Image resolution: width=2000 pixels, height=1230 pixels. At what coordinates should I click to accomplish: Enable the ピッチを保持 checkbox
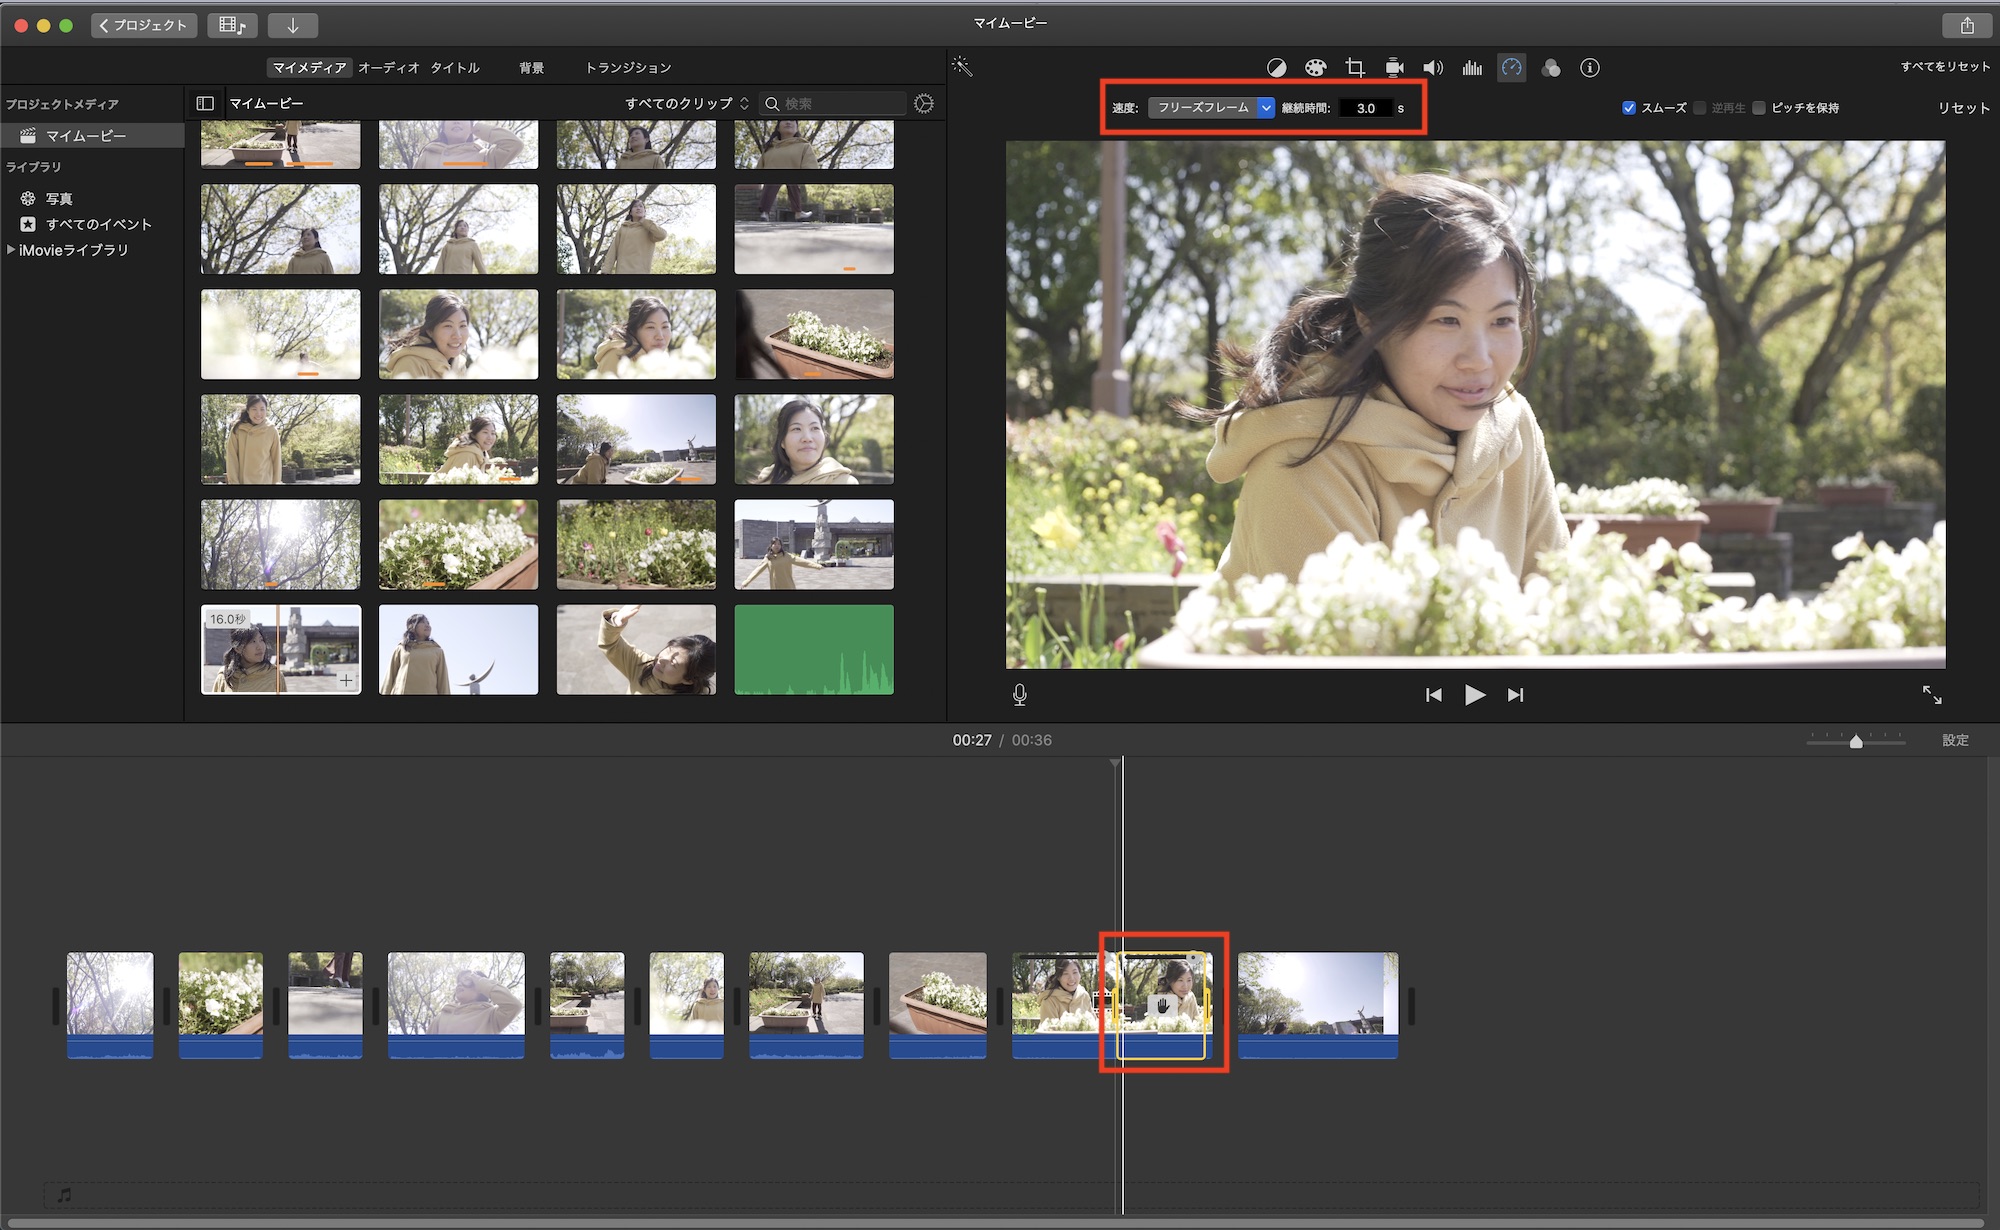(1759, 108)
